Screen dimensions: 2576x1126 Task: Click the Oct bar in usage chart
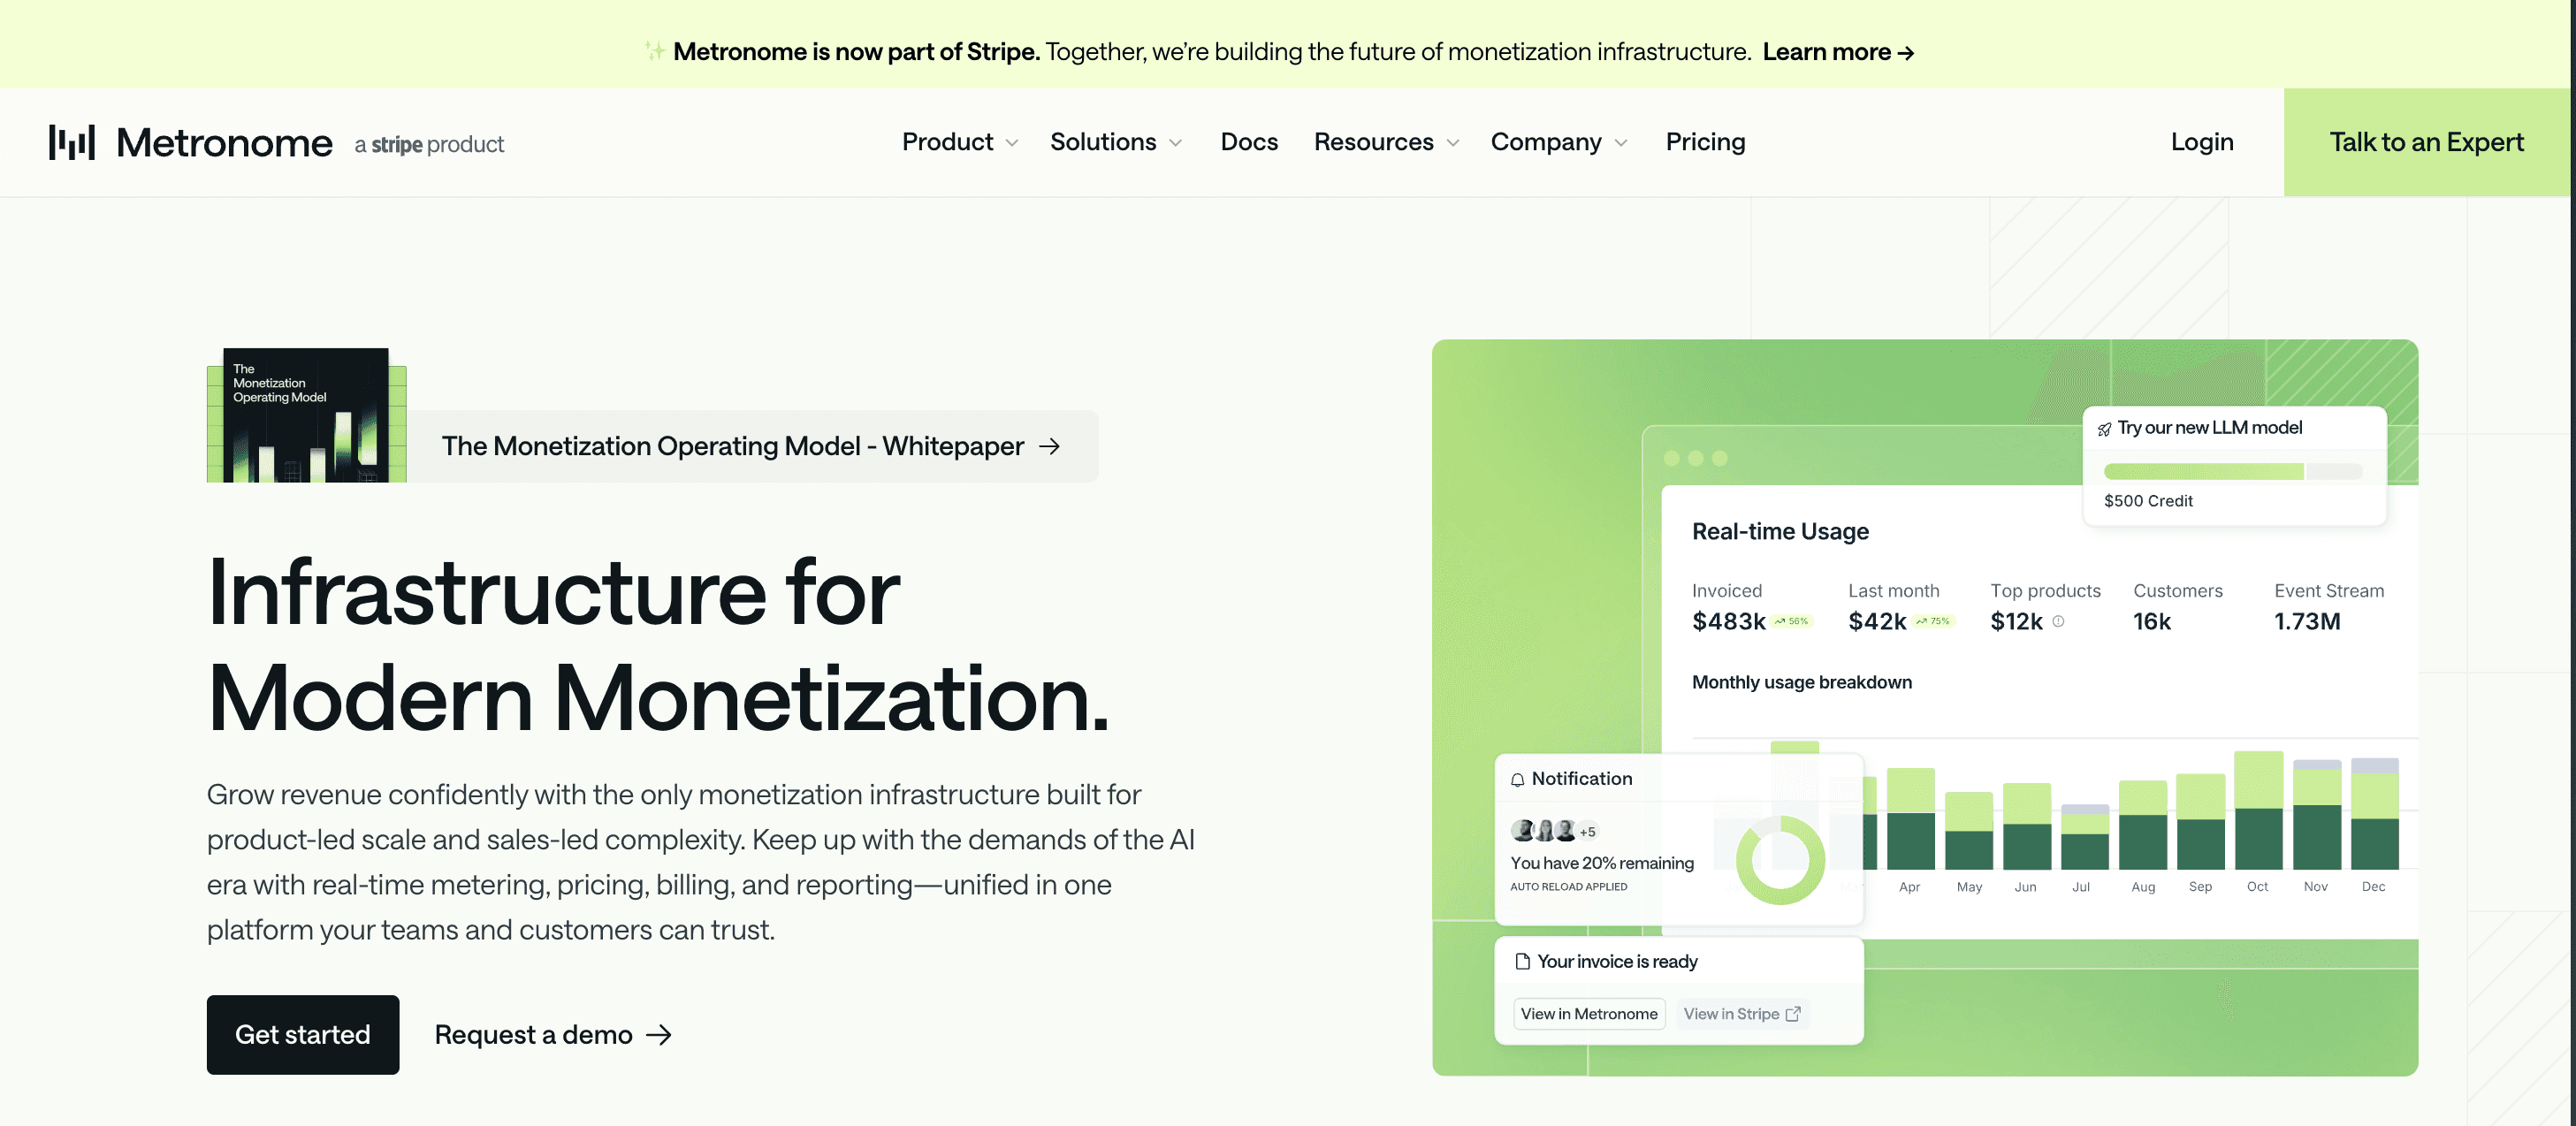click(x=2258, y=810)
